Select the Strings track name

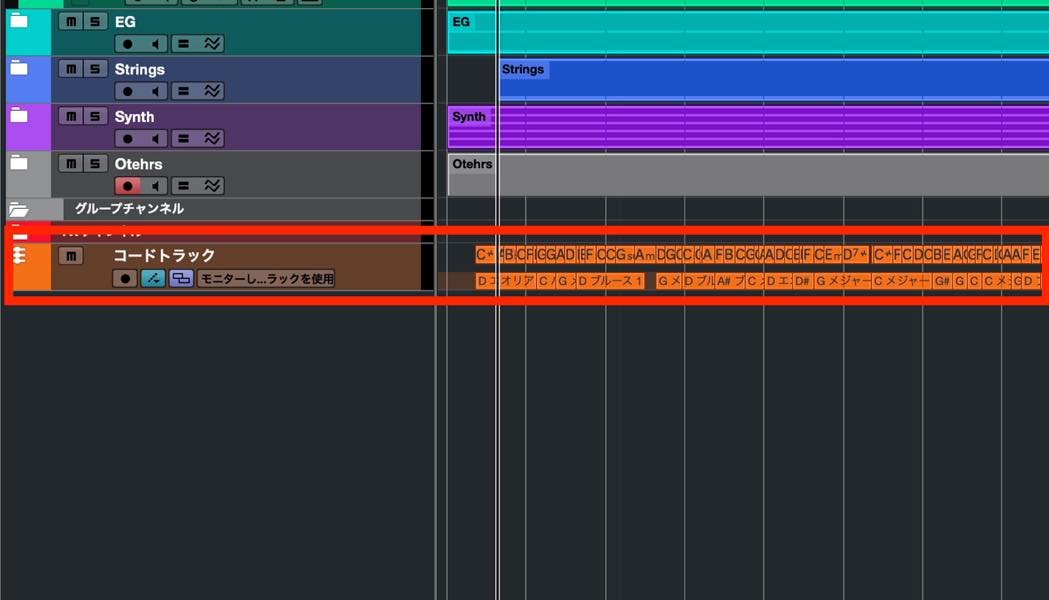tap(139, 69)
